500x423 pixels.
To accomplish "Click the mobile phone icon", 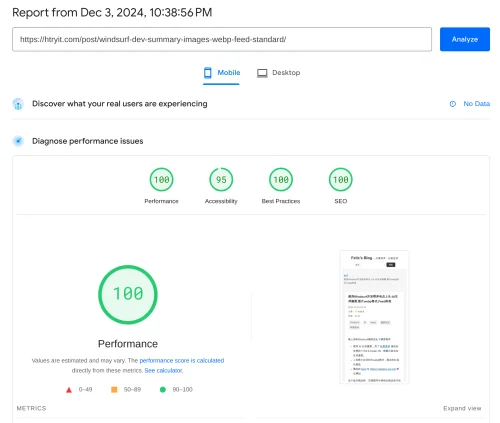I will pos(208,73).
